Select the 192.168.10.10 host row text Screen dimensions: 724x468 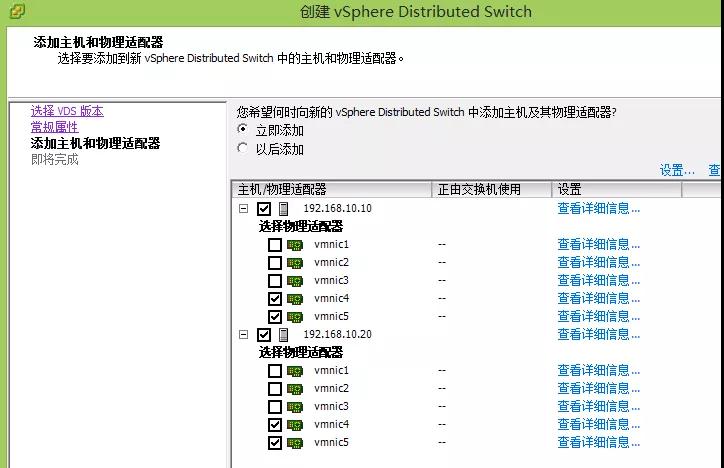[x=338, y=209]
